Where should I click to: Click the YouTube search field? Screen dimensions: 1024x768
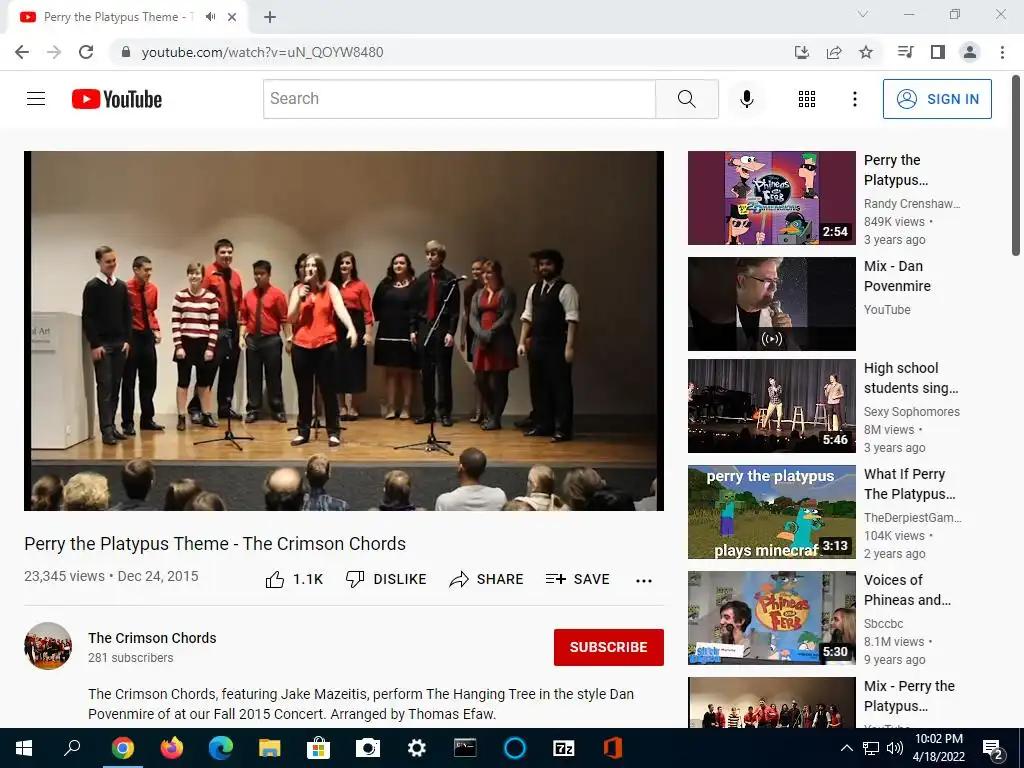click(460, 99)
